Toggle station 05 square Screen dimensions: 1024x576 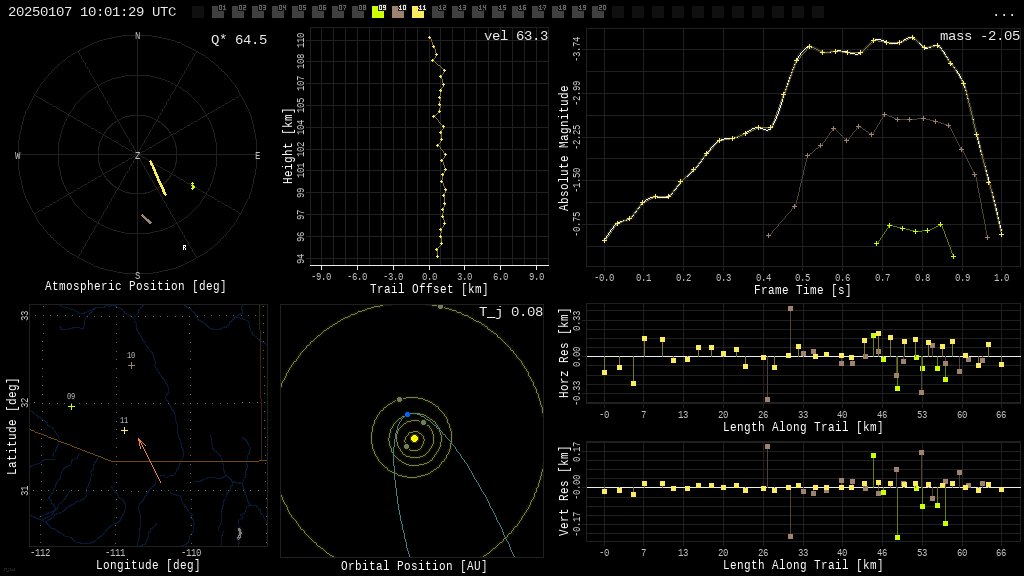point(298,12)
